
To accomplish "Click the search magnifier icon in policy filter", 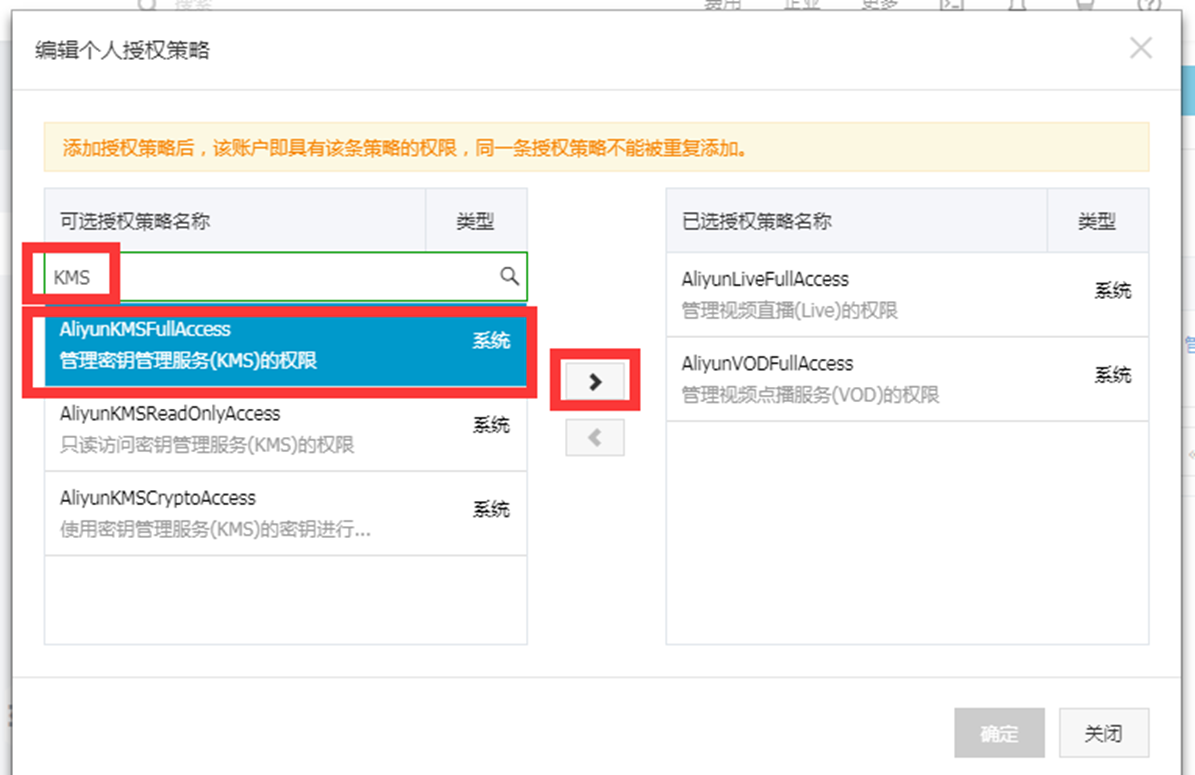I will coord(509,276).
